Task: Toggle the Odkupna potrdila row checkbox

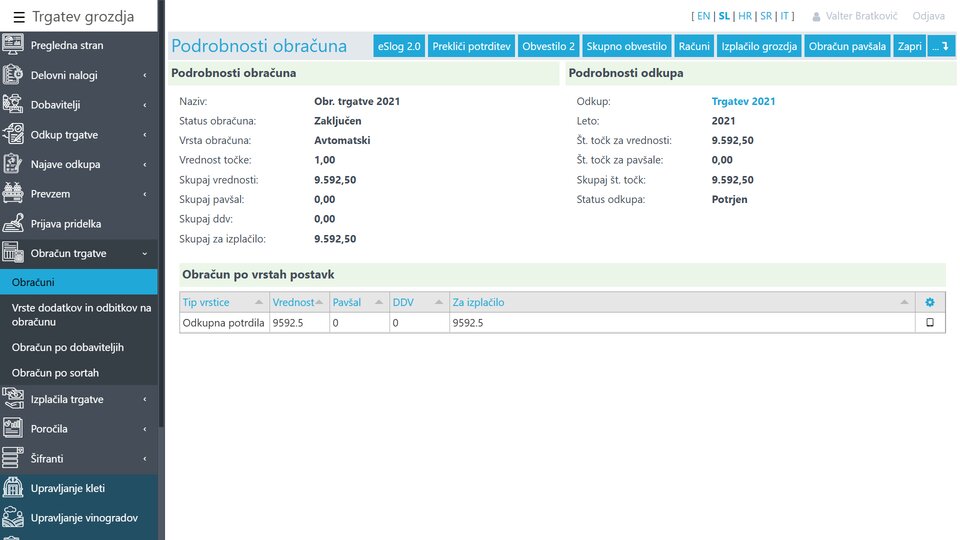Action: (930, 323)
